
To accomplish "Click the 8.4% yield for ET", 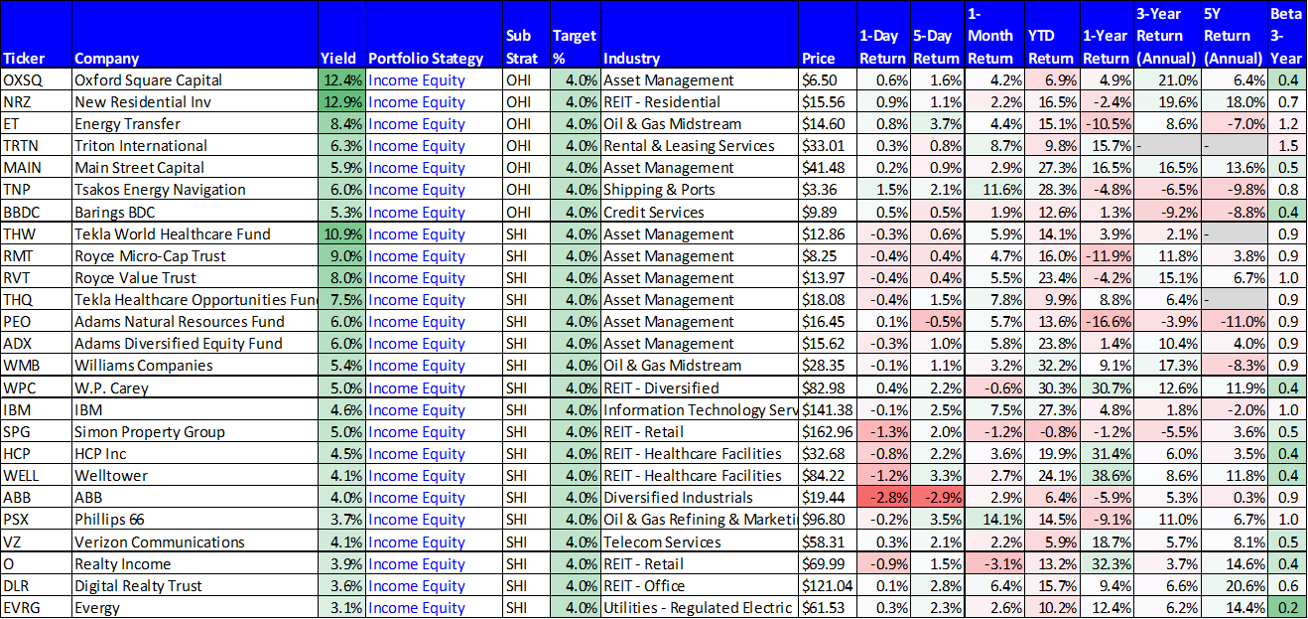I will [342, 124].
